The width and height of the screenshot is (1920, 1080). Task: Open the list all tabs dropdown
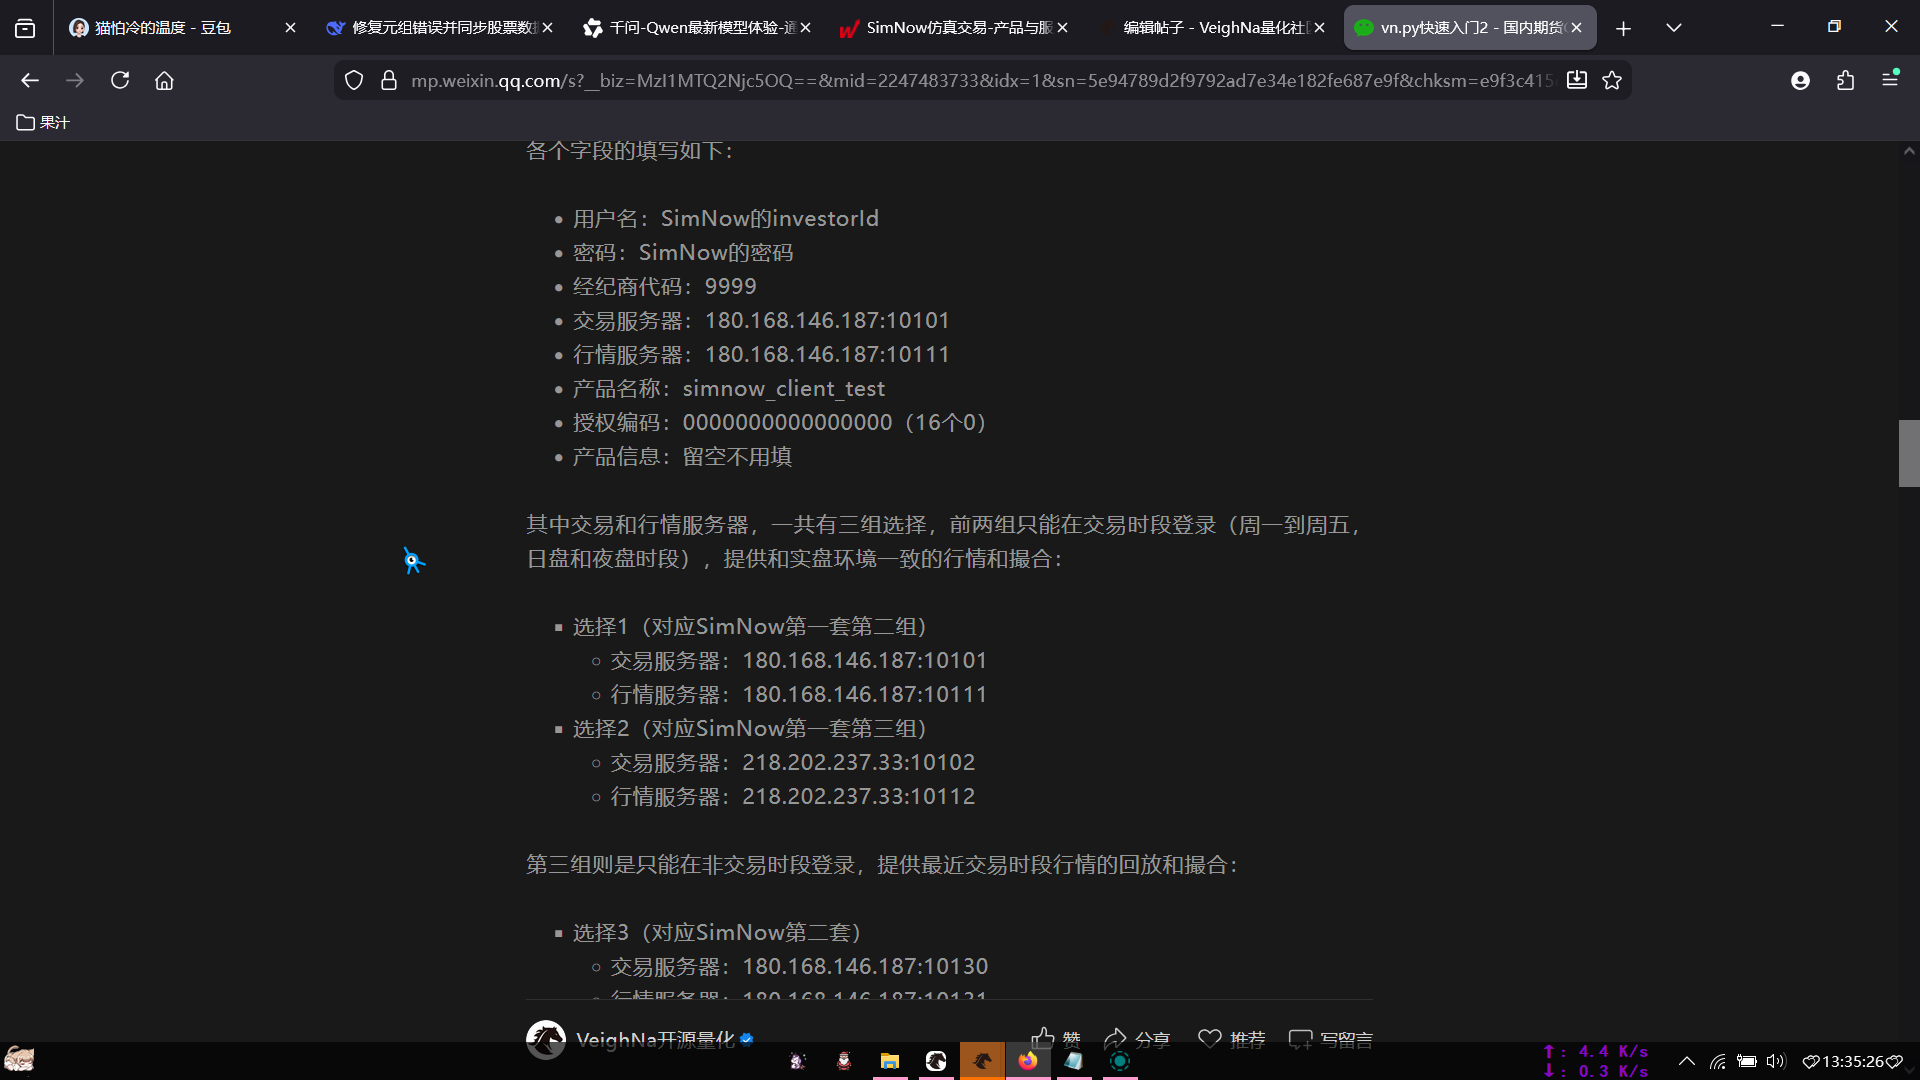click(x=1673, y=28)
